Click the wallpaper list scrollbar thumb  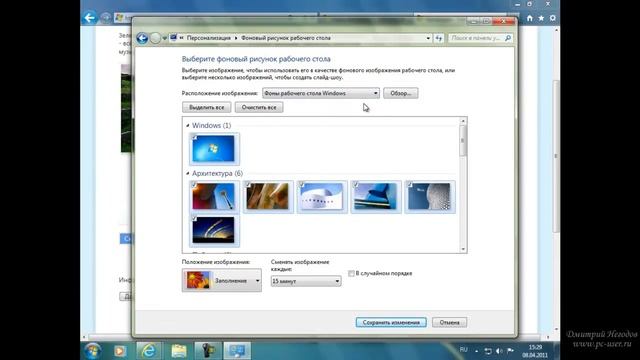coord(463,141)
